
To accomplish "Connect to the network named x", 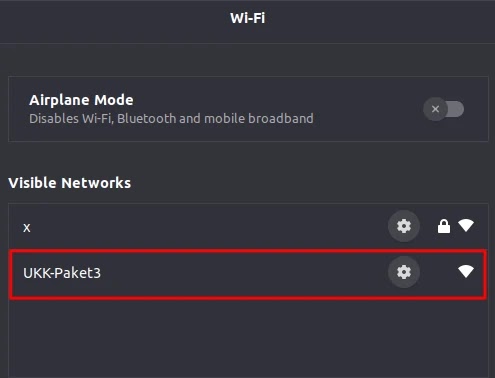I will [248, 227].
